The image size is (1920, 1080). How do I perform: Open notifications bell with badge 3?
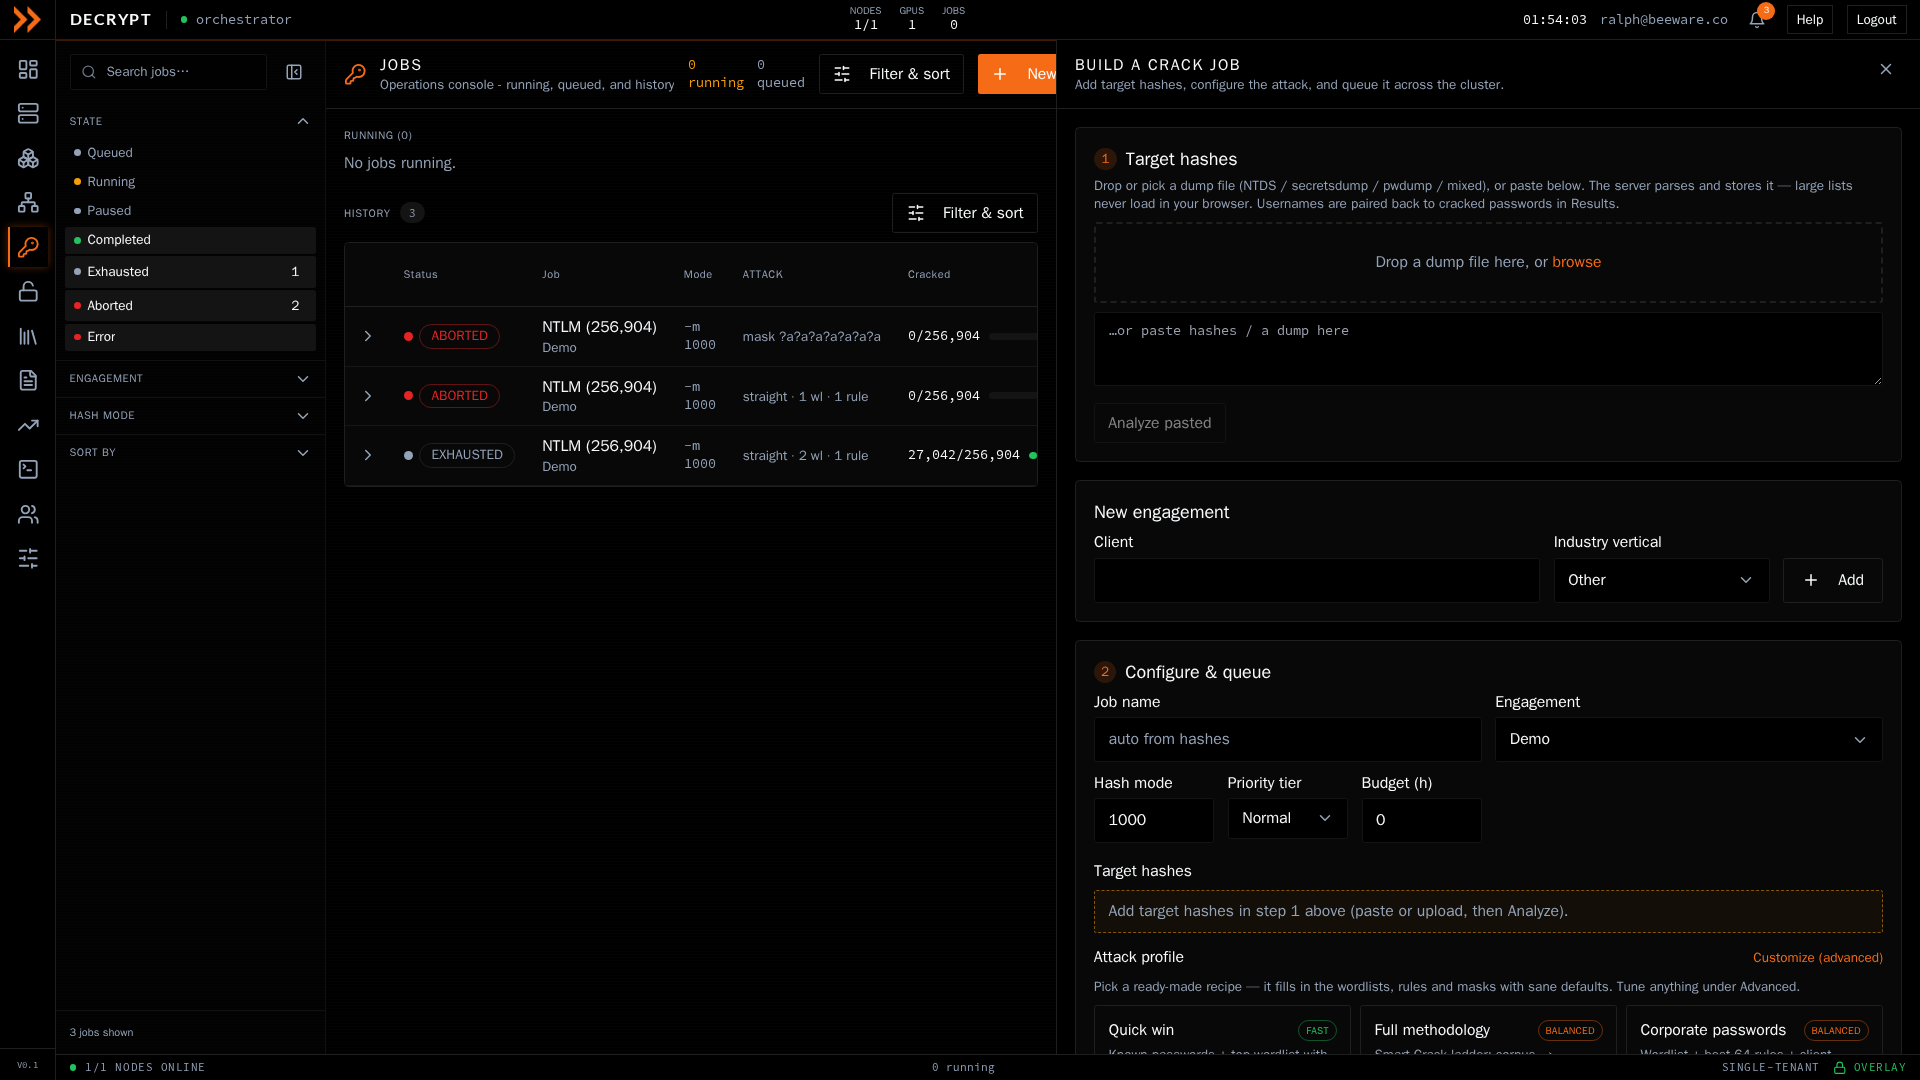coord(1757,20)
